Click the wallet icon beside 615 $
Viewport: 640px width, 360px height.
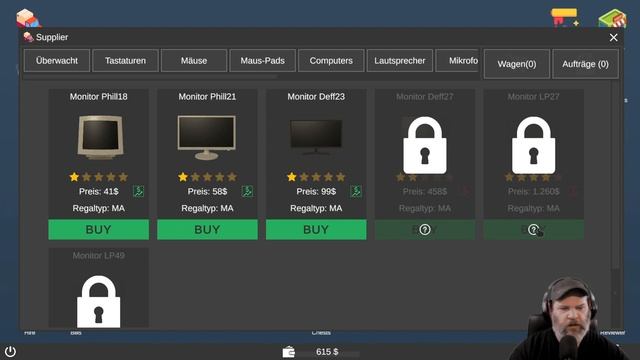point(289,351)
